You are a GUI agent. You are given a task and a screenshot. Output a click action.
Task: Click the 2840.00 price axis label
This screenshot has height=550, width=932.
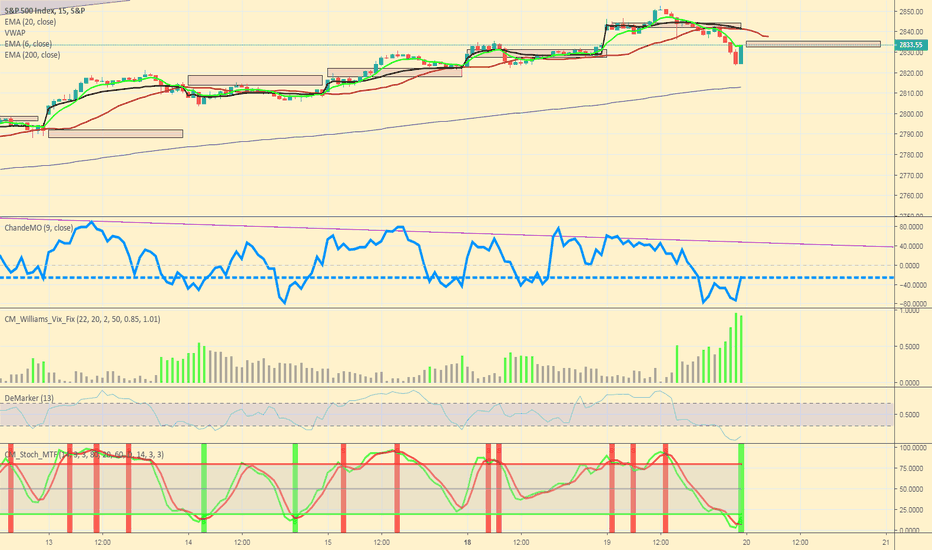(911, 32)
